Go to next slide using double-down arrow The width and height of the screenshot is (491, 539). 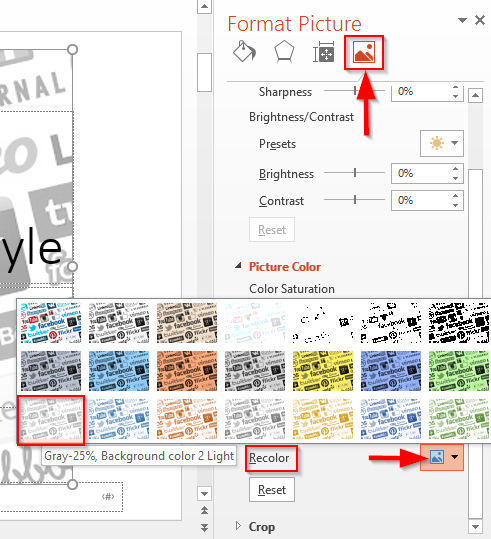pos(204,527)
